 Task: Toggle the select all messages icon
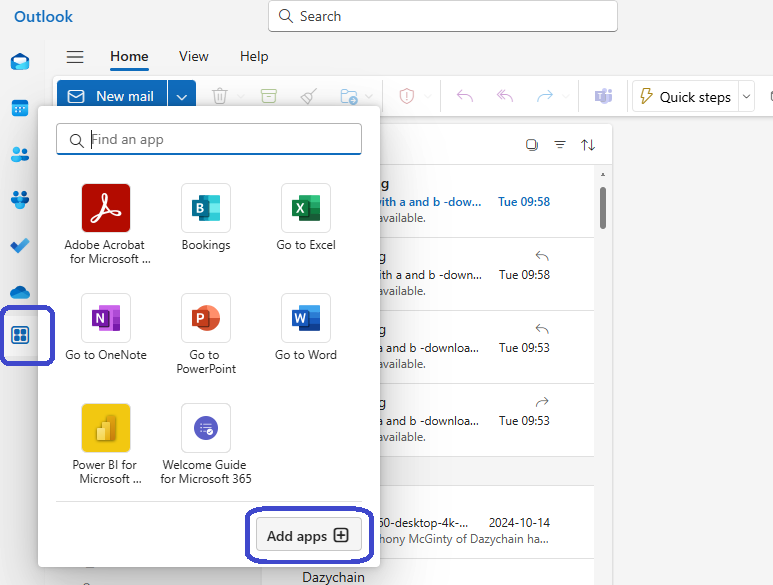(532, 145)
